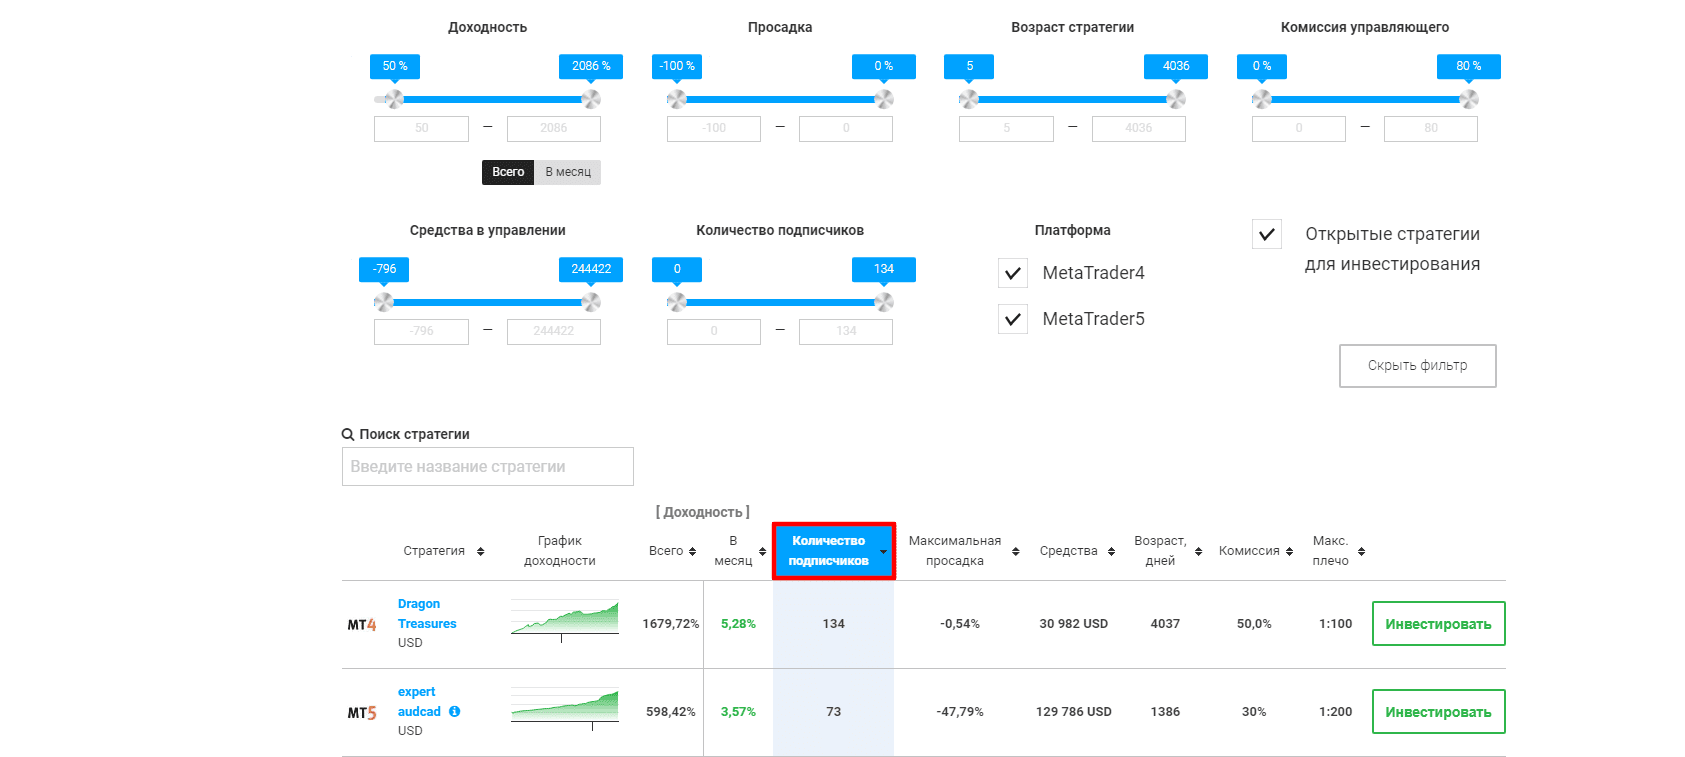1685x757 pixels.
Task: Click the Скрыть фильтр button
Action: [1418, 366]
